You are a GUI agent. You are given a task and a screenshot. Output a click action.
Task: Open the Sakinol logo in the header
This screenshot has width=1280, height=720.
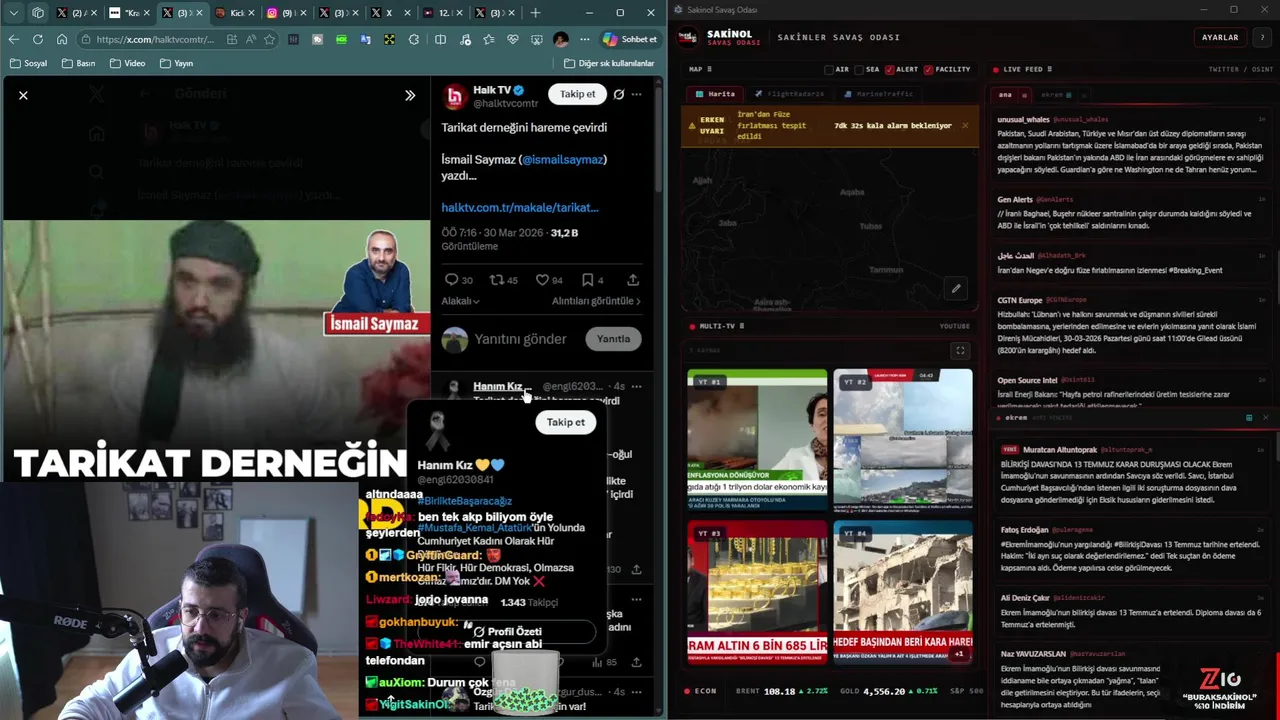tap(687, 37)
